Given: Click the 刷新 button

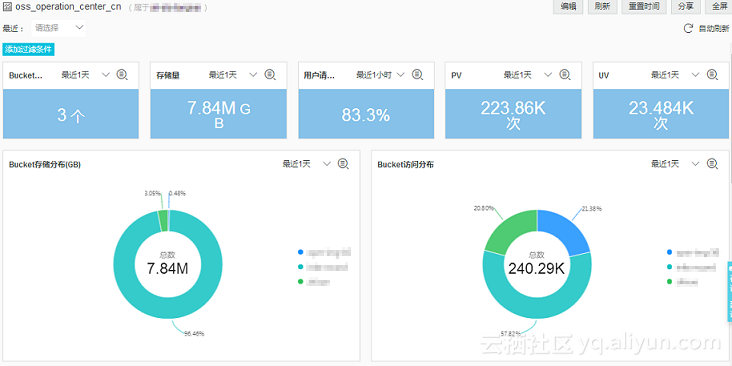Looking at the screenshot, I should pyautogui.click(x=602, y=7).
